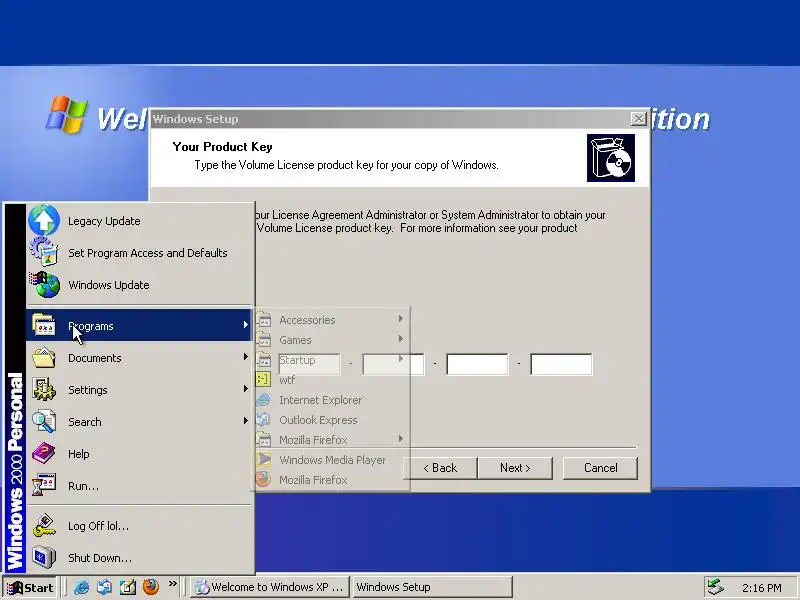Viewport: 800px width, 600px height.
Task: Click the wtf program icon
Action: pos(263,380)
